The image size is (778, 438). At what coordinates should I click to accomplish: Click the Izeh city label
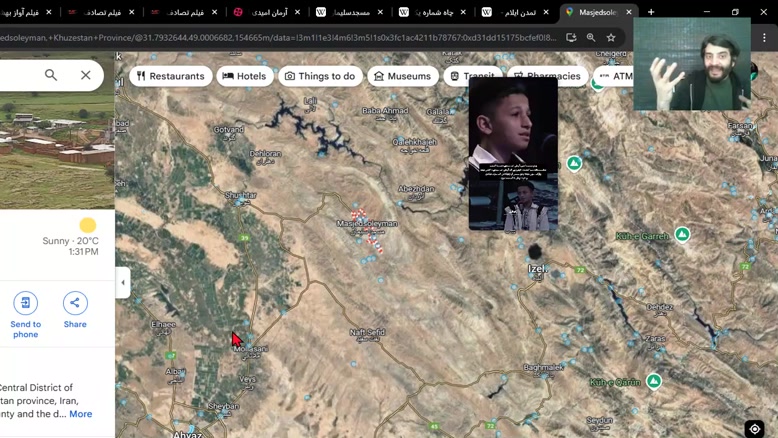coord(538,268)
